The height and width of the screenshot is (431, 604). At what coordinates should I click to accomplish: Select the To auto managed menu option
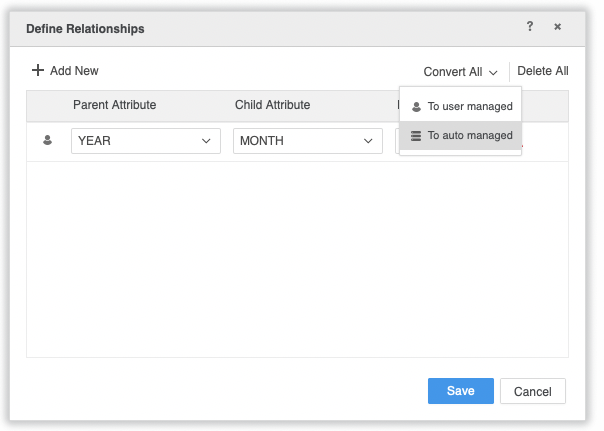coord(469,136)
